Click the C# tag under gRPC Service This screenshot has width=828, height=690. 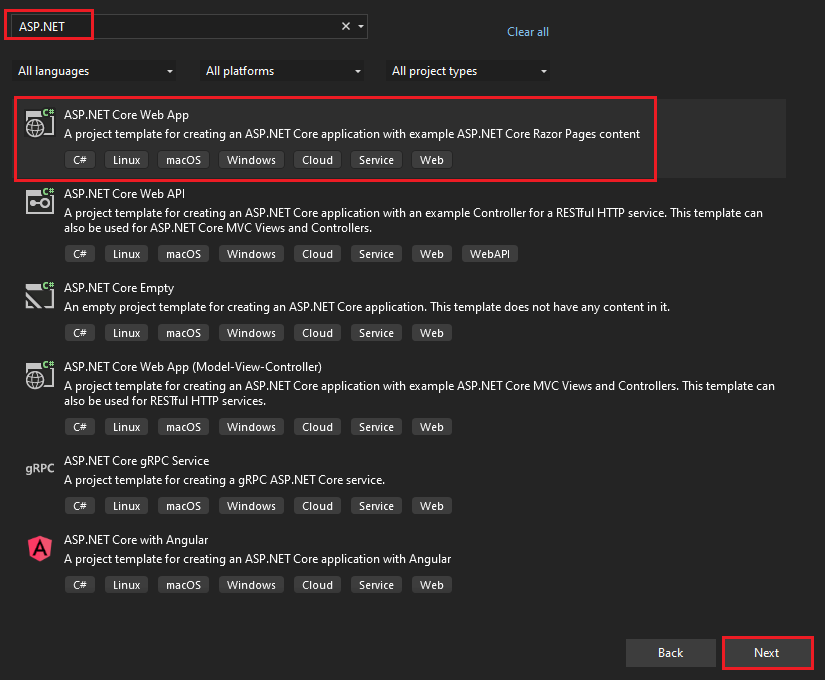coord(80,507)
